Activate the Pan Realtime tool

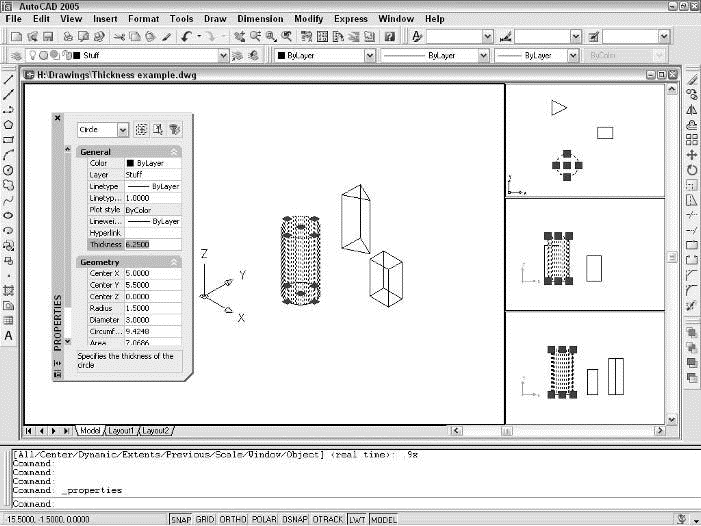pyautogui.click(x=240, y=37)
